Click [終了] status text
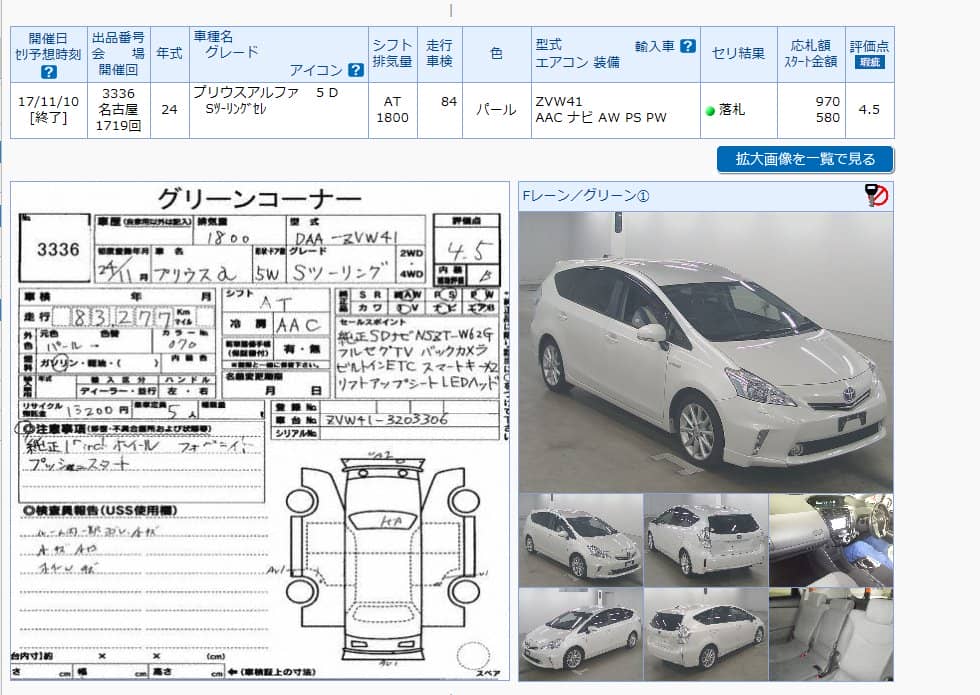 pos(48,118)
